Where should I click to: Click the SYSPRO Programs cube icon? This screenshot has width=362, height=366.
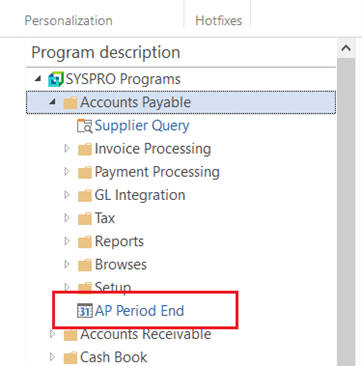(x=56, y=79)
